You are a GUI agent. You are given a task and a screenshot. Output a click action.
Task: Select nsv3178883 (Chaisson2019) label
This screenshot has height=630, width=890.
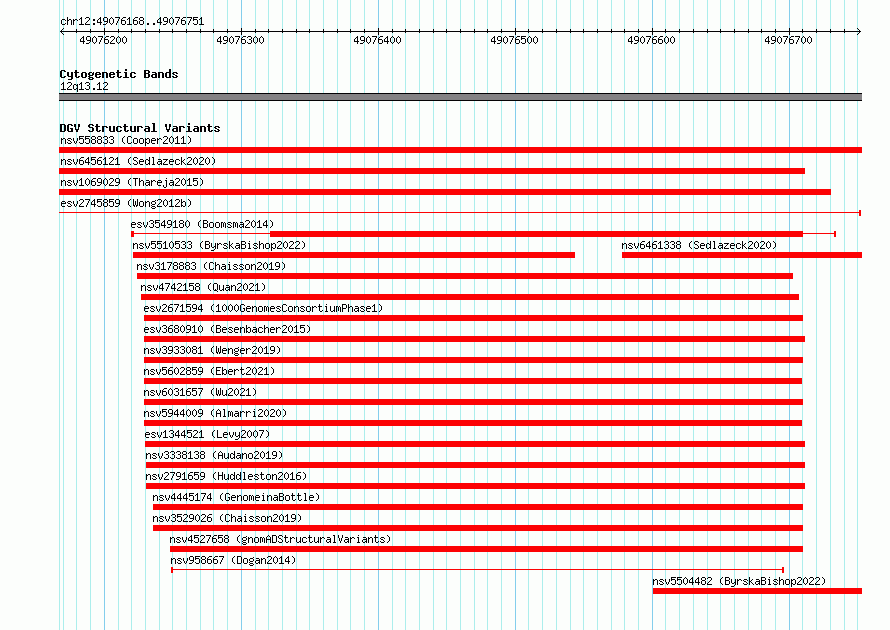(211, 266)
